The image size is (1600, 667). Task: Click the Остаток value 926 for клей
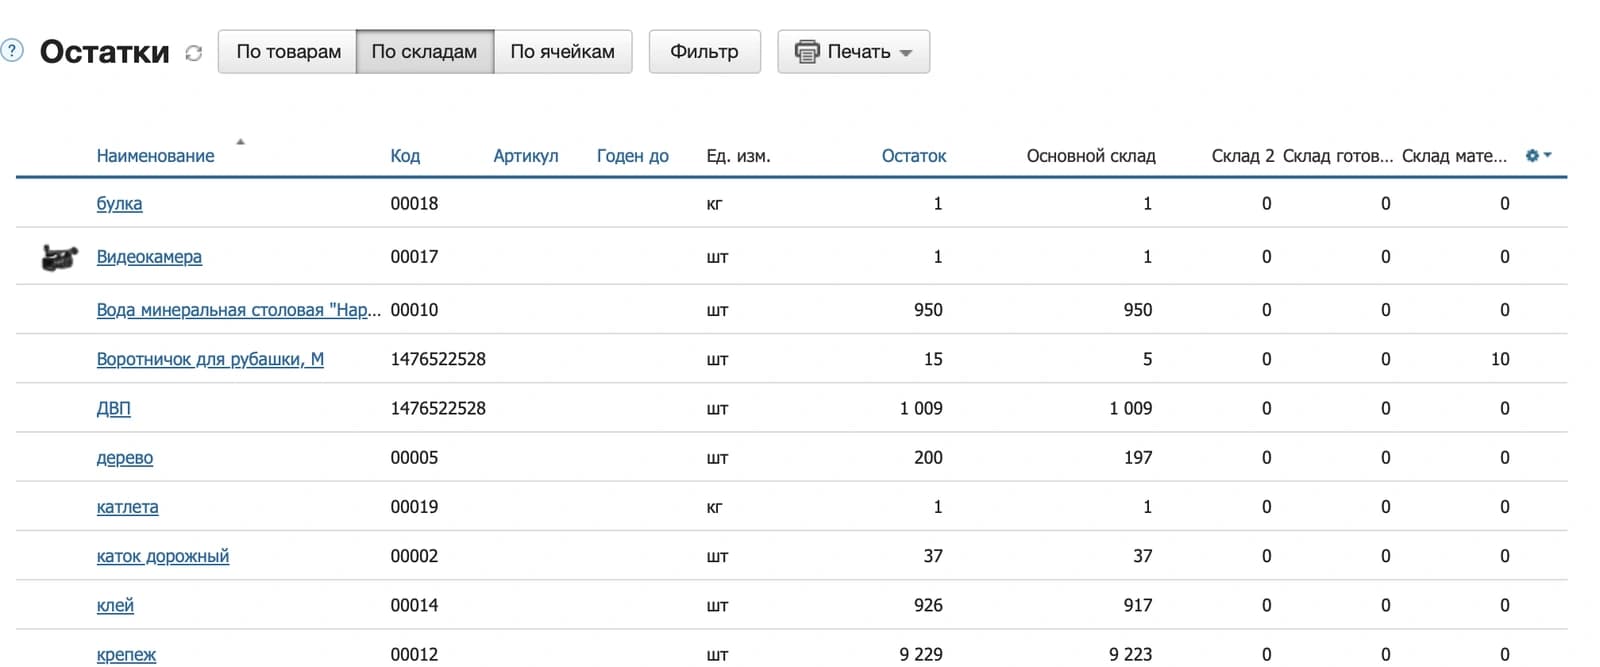(928, 605)
